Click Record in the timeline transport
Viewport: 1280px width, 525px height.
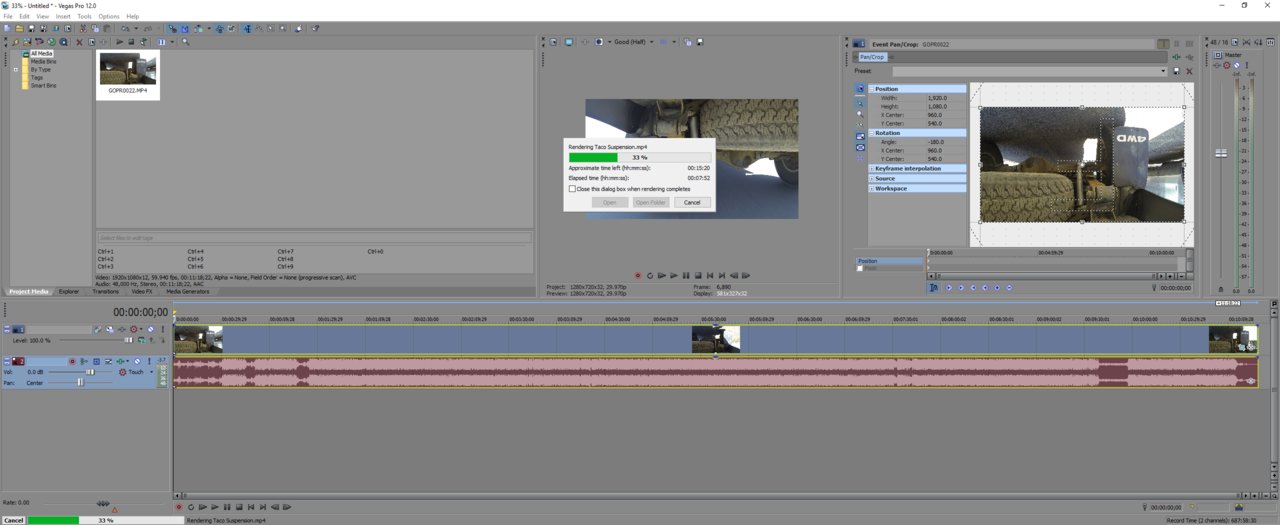(179, 507)
